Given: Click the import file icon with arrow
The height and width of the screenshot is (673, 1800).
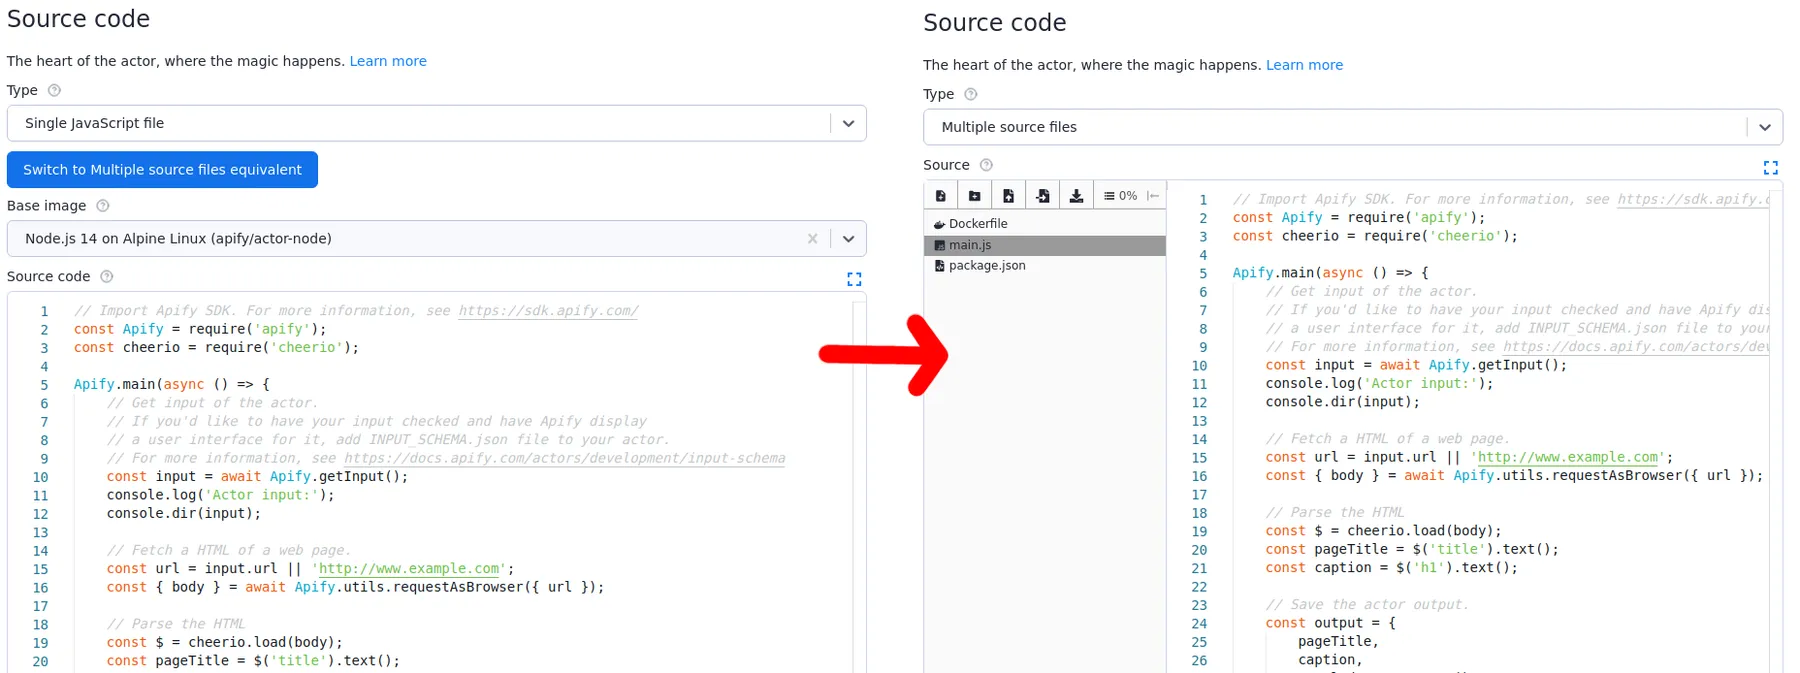Looking at the screenshot, I should click(1042, 196).
